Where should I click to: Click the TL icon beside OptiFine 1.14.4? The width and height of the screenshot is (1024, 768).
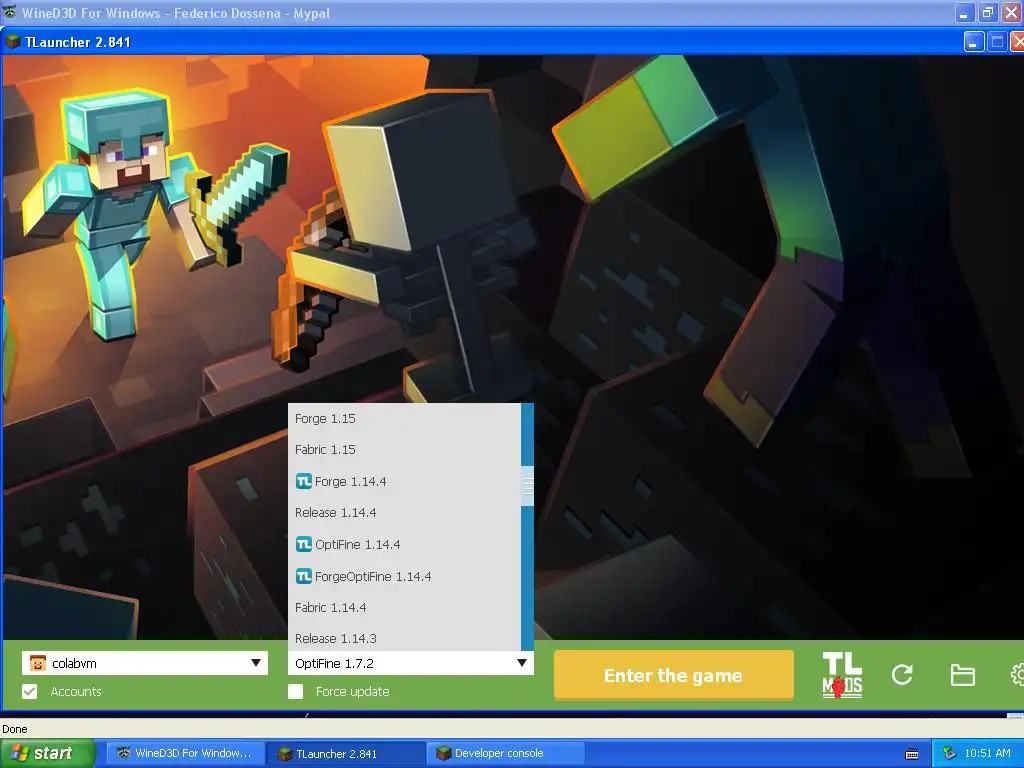[304, 544]
